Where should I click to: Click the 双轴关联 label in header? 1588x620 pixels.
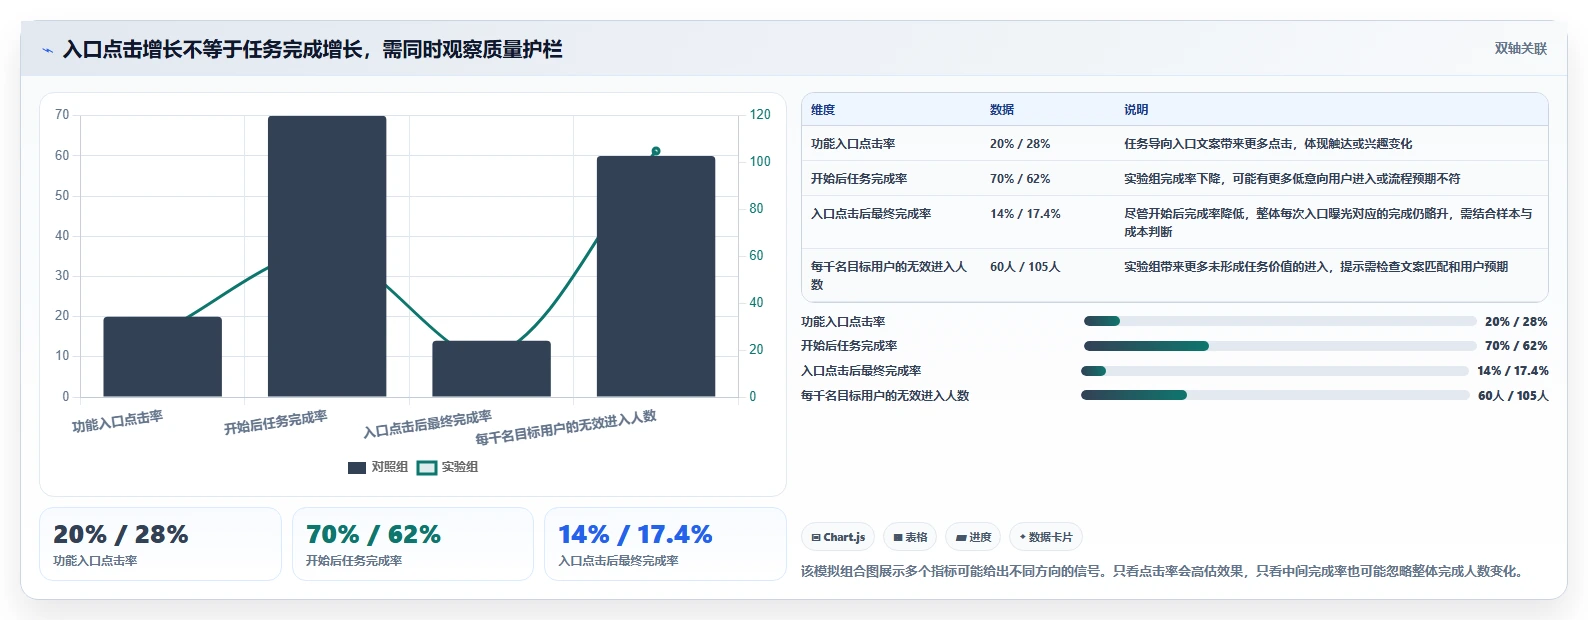point(1520,49)
